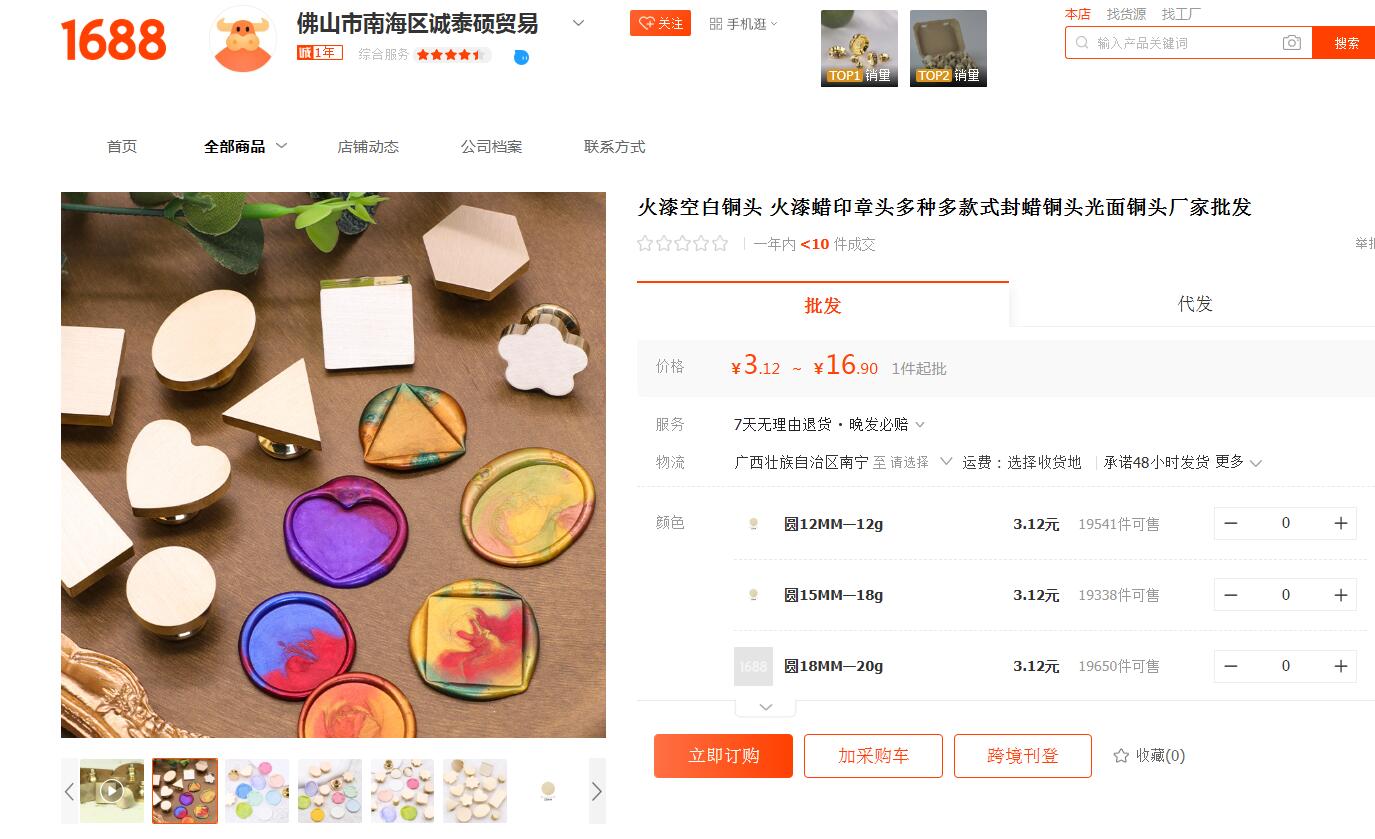Open the 公司档案 nav item

pos(491,146)
